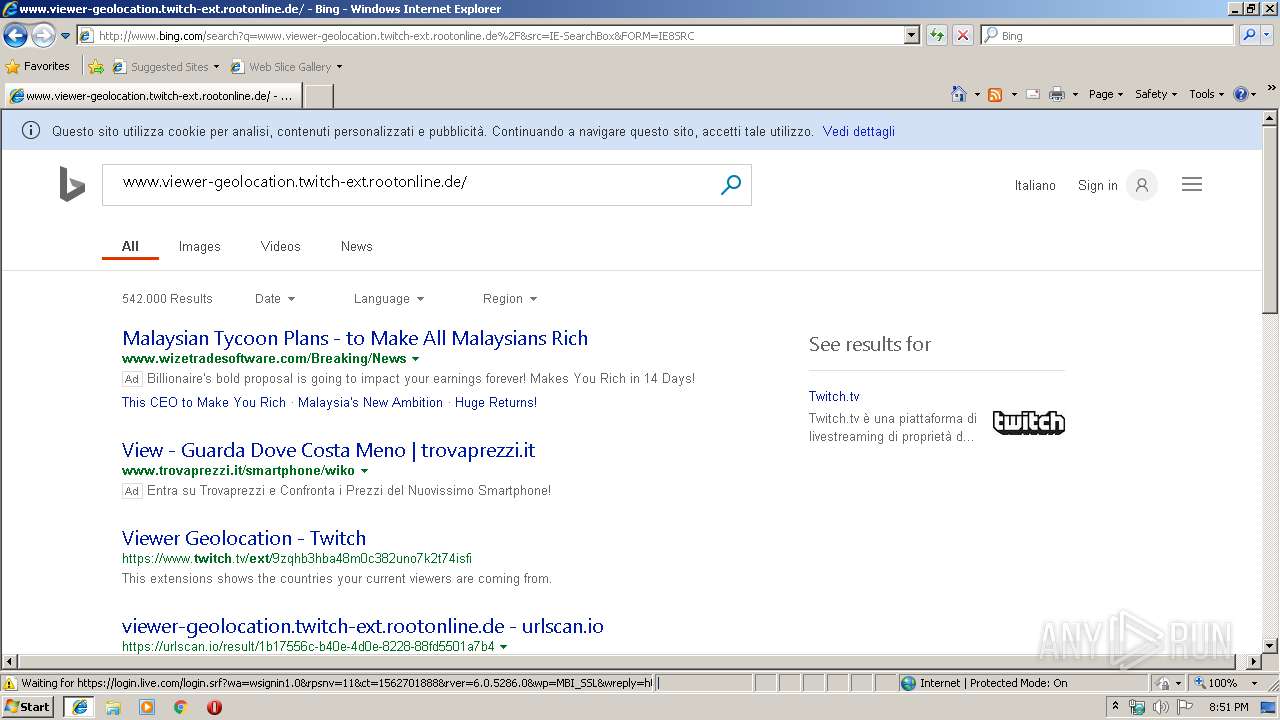This screenshot has height=720, width=1280.
Task: Open Windows Explorer folder on taskbar
Action: click(113, 707)
